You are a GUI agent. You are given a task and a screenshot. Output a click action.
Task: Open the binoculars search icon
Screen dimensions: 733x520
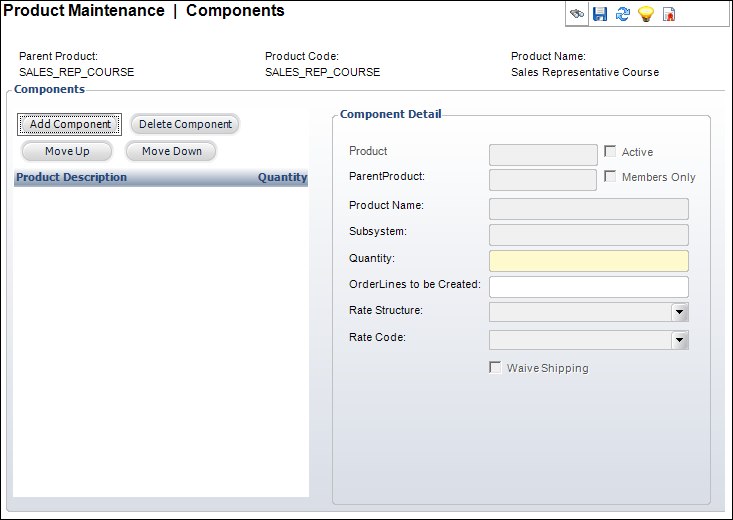click(577, 14)
